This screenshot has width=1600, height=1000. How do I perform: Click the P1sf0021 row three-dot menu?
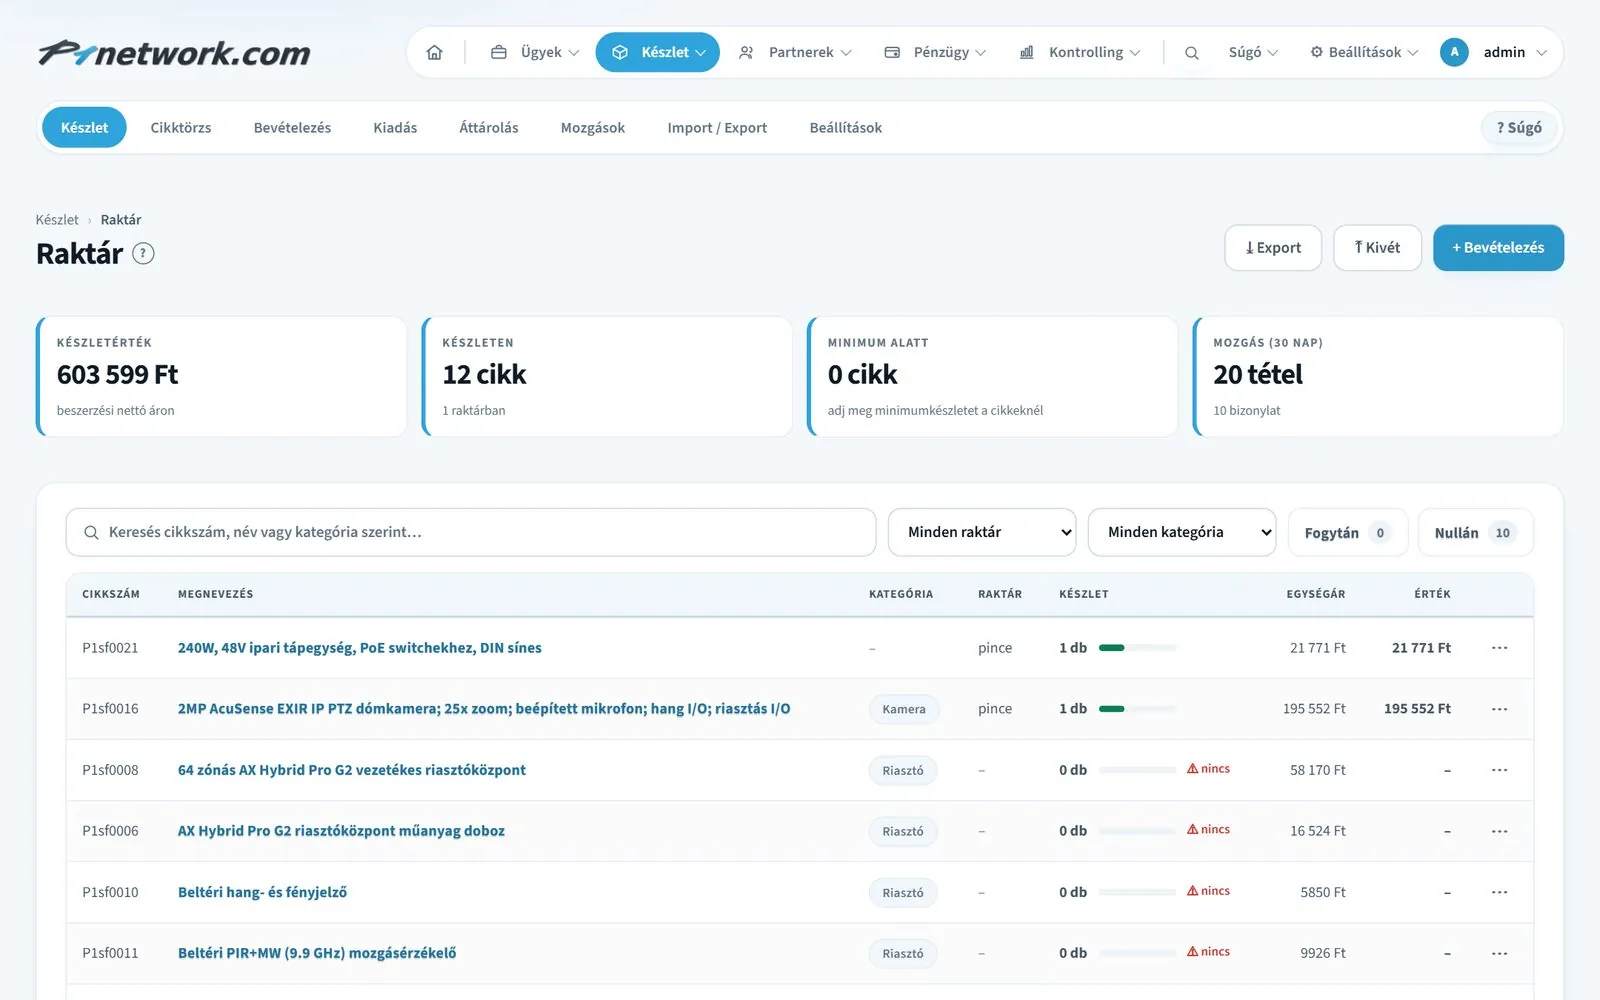tap(1499, 648)
